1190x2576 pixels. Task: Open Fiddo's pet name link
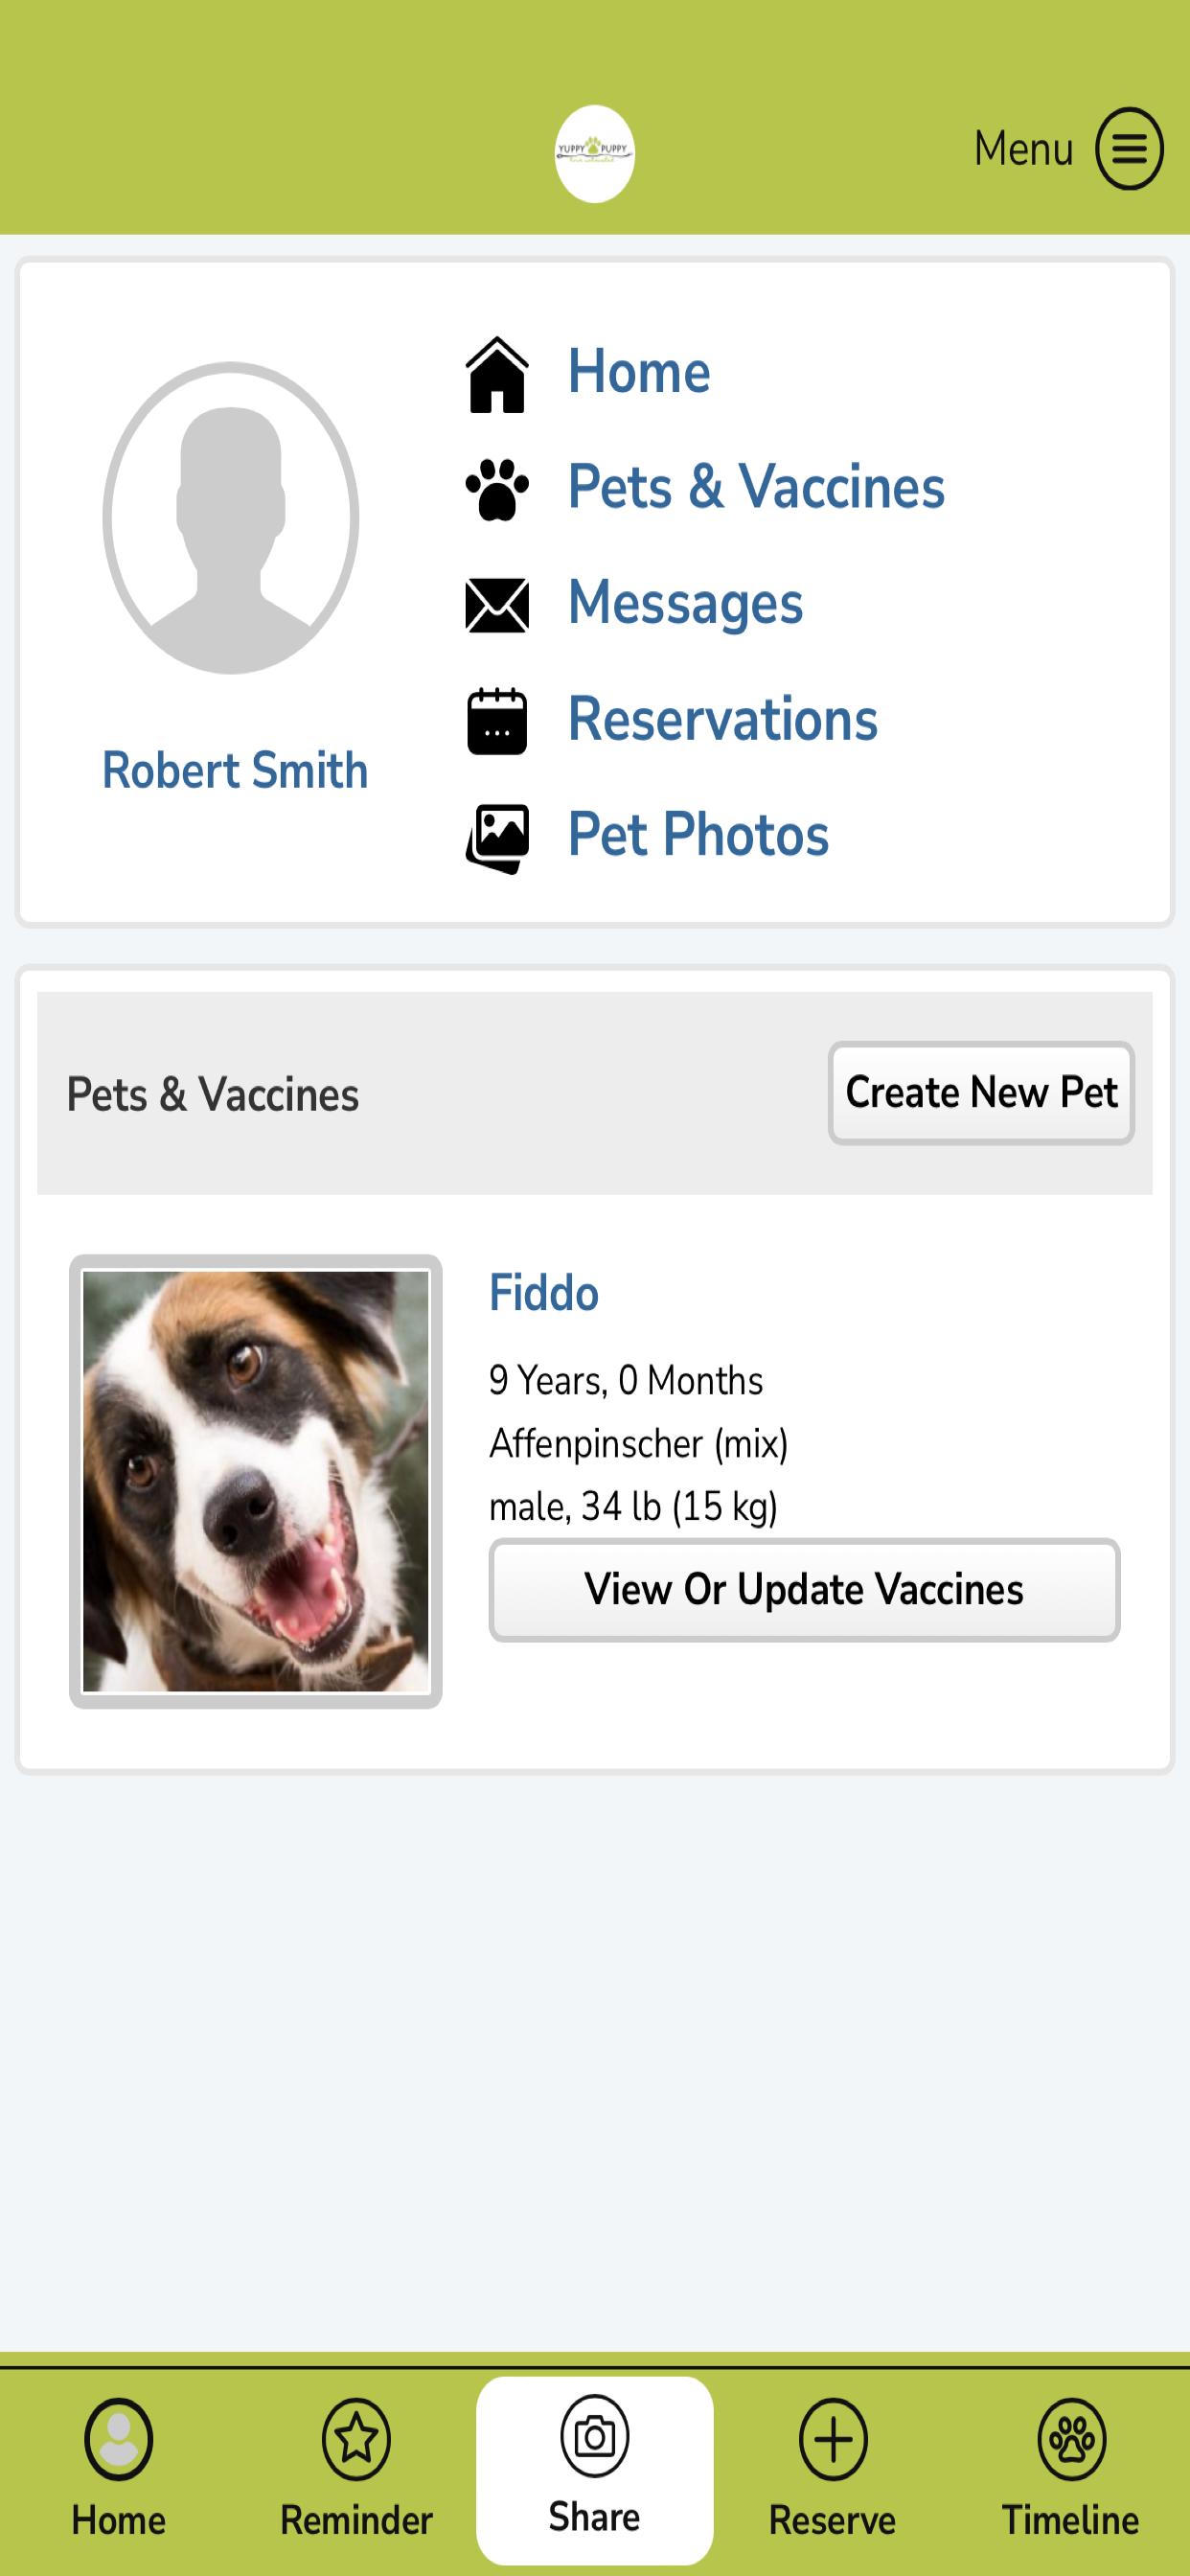543,1293
